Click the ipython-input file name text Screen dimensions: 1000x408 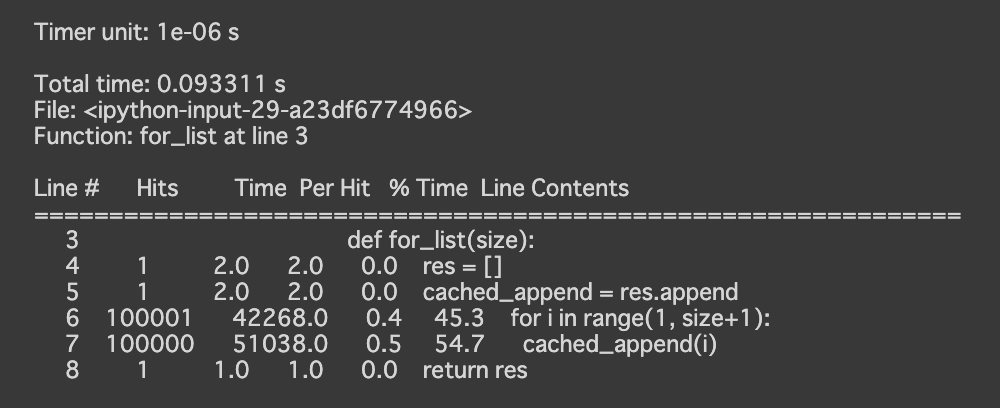[252, 110]
